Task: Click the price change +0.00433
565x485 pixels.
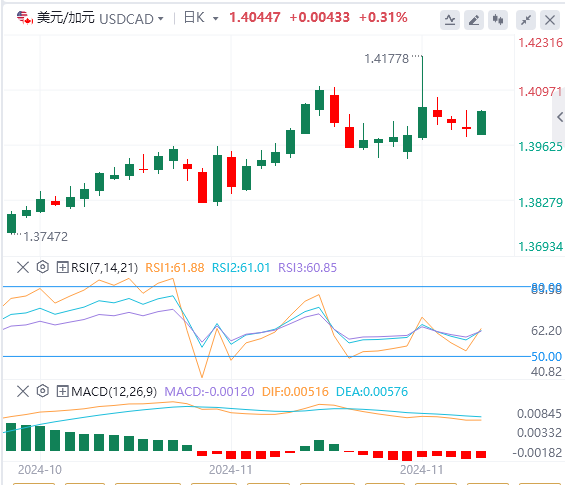Action: (319, 17)
